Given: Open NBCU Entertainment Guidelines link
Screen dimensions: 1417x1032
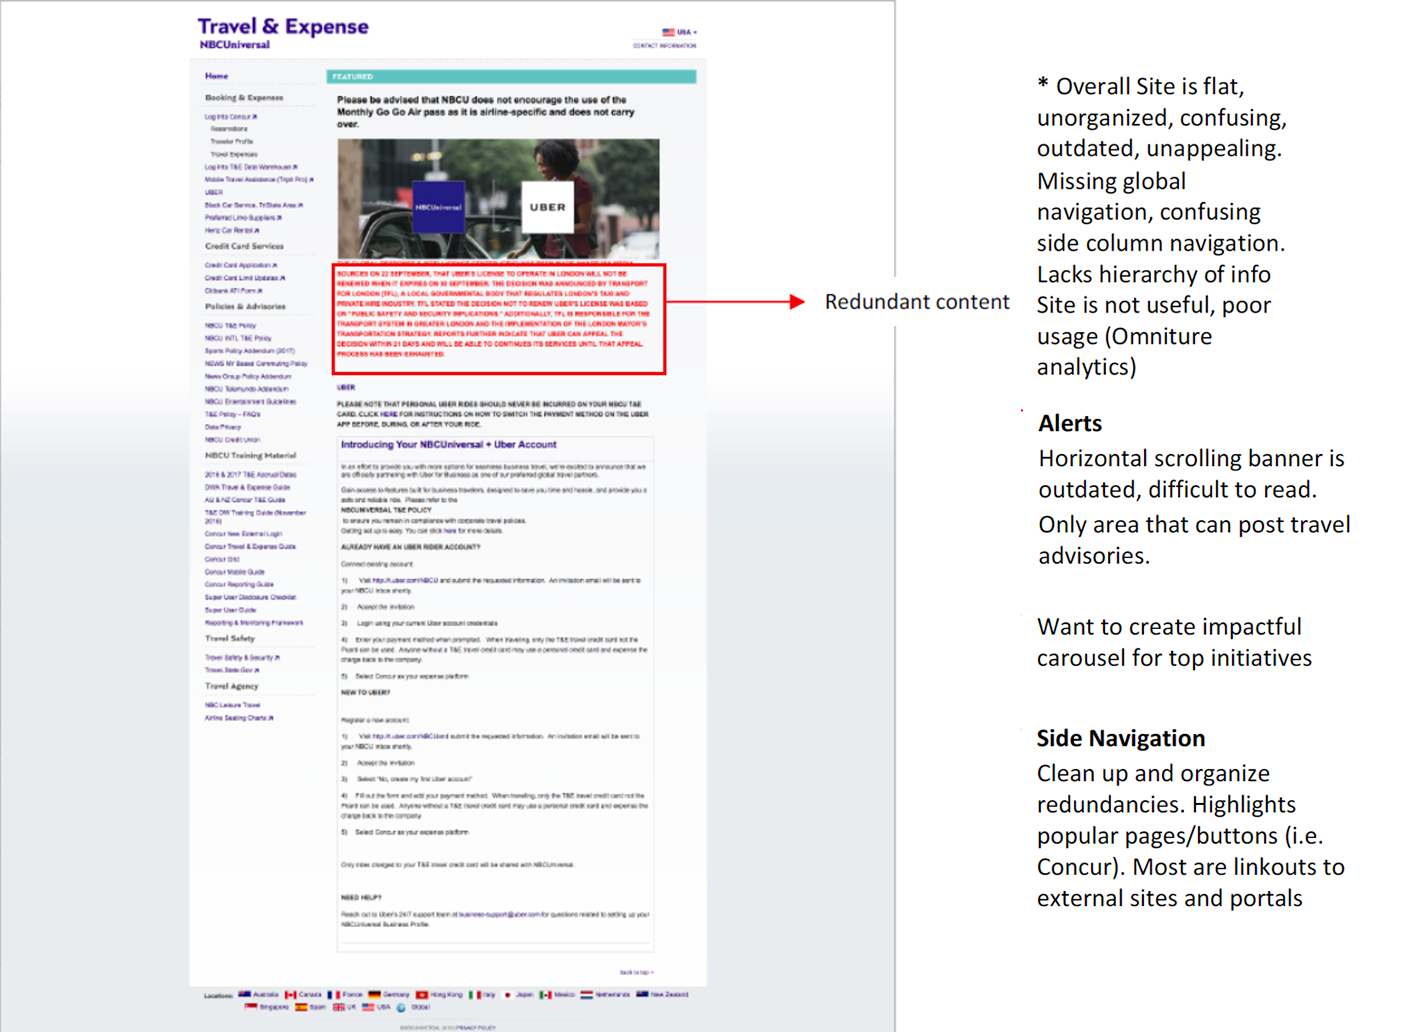Looking at the screenshot, I should click(250, 402).
